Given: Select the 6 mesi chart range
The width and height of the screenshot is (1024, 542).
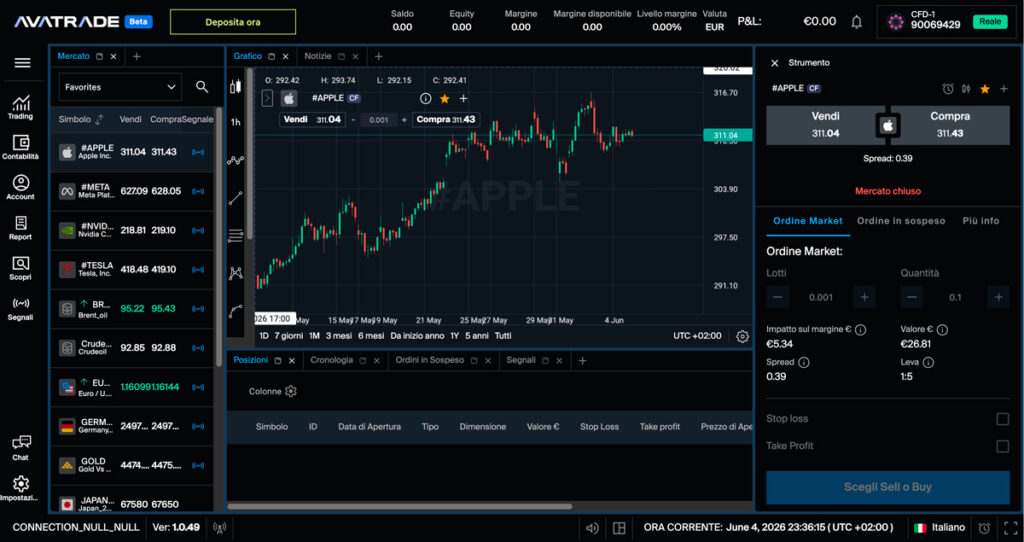Looking at the screenshot, I should [371, 336].
